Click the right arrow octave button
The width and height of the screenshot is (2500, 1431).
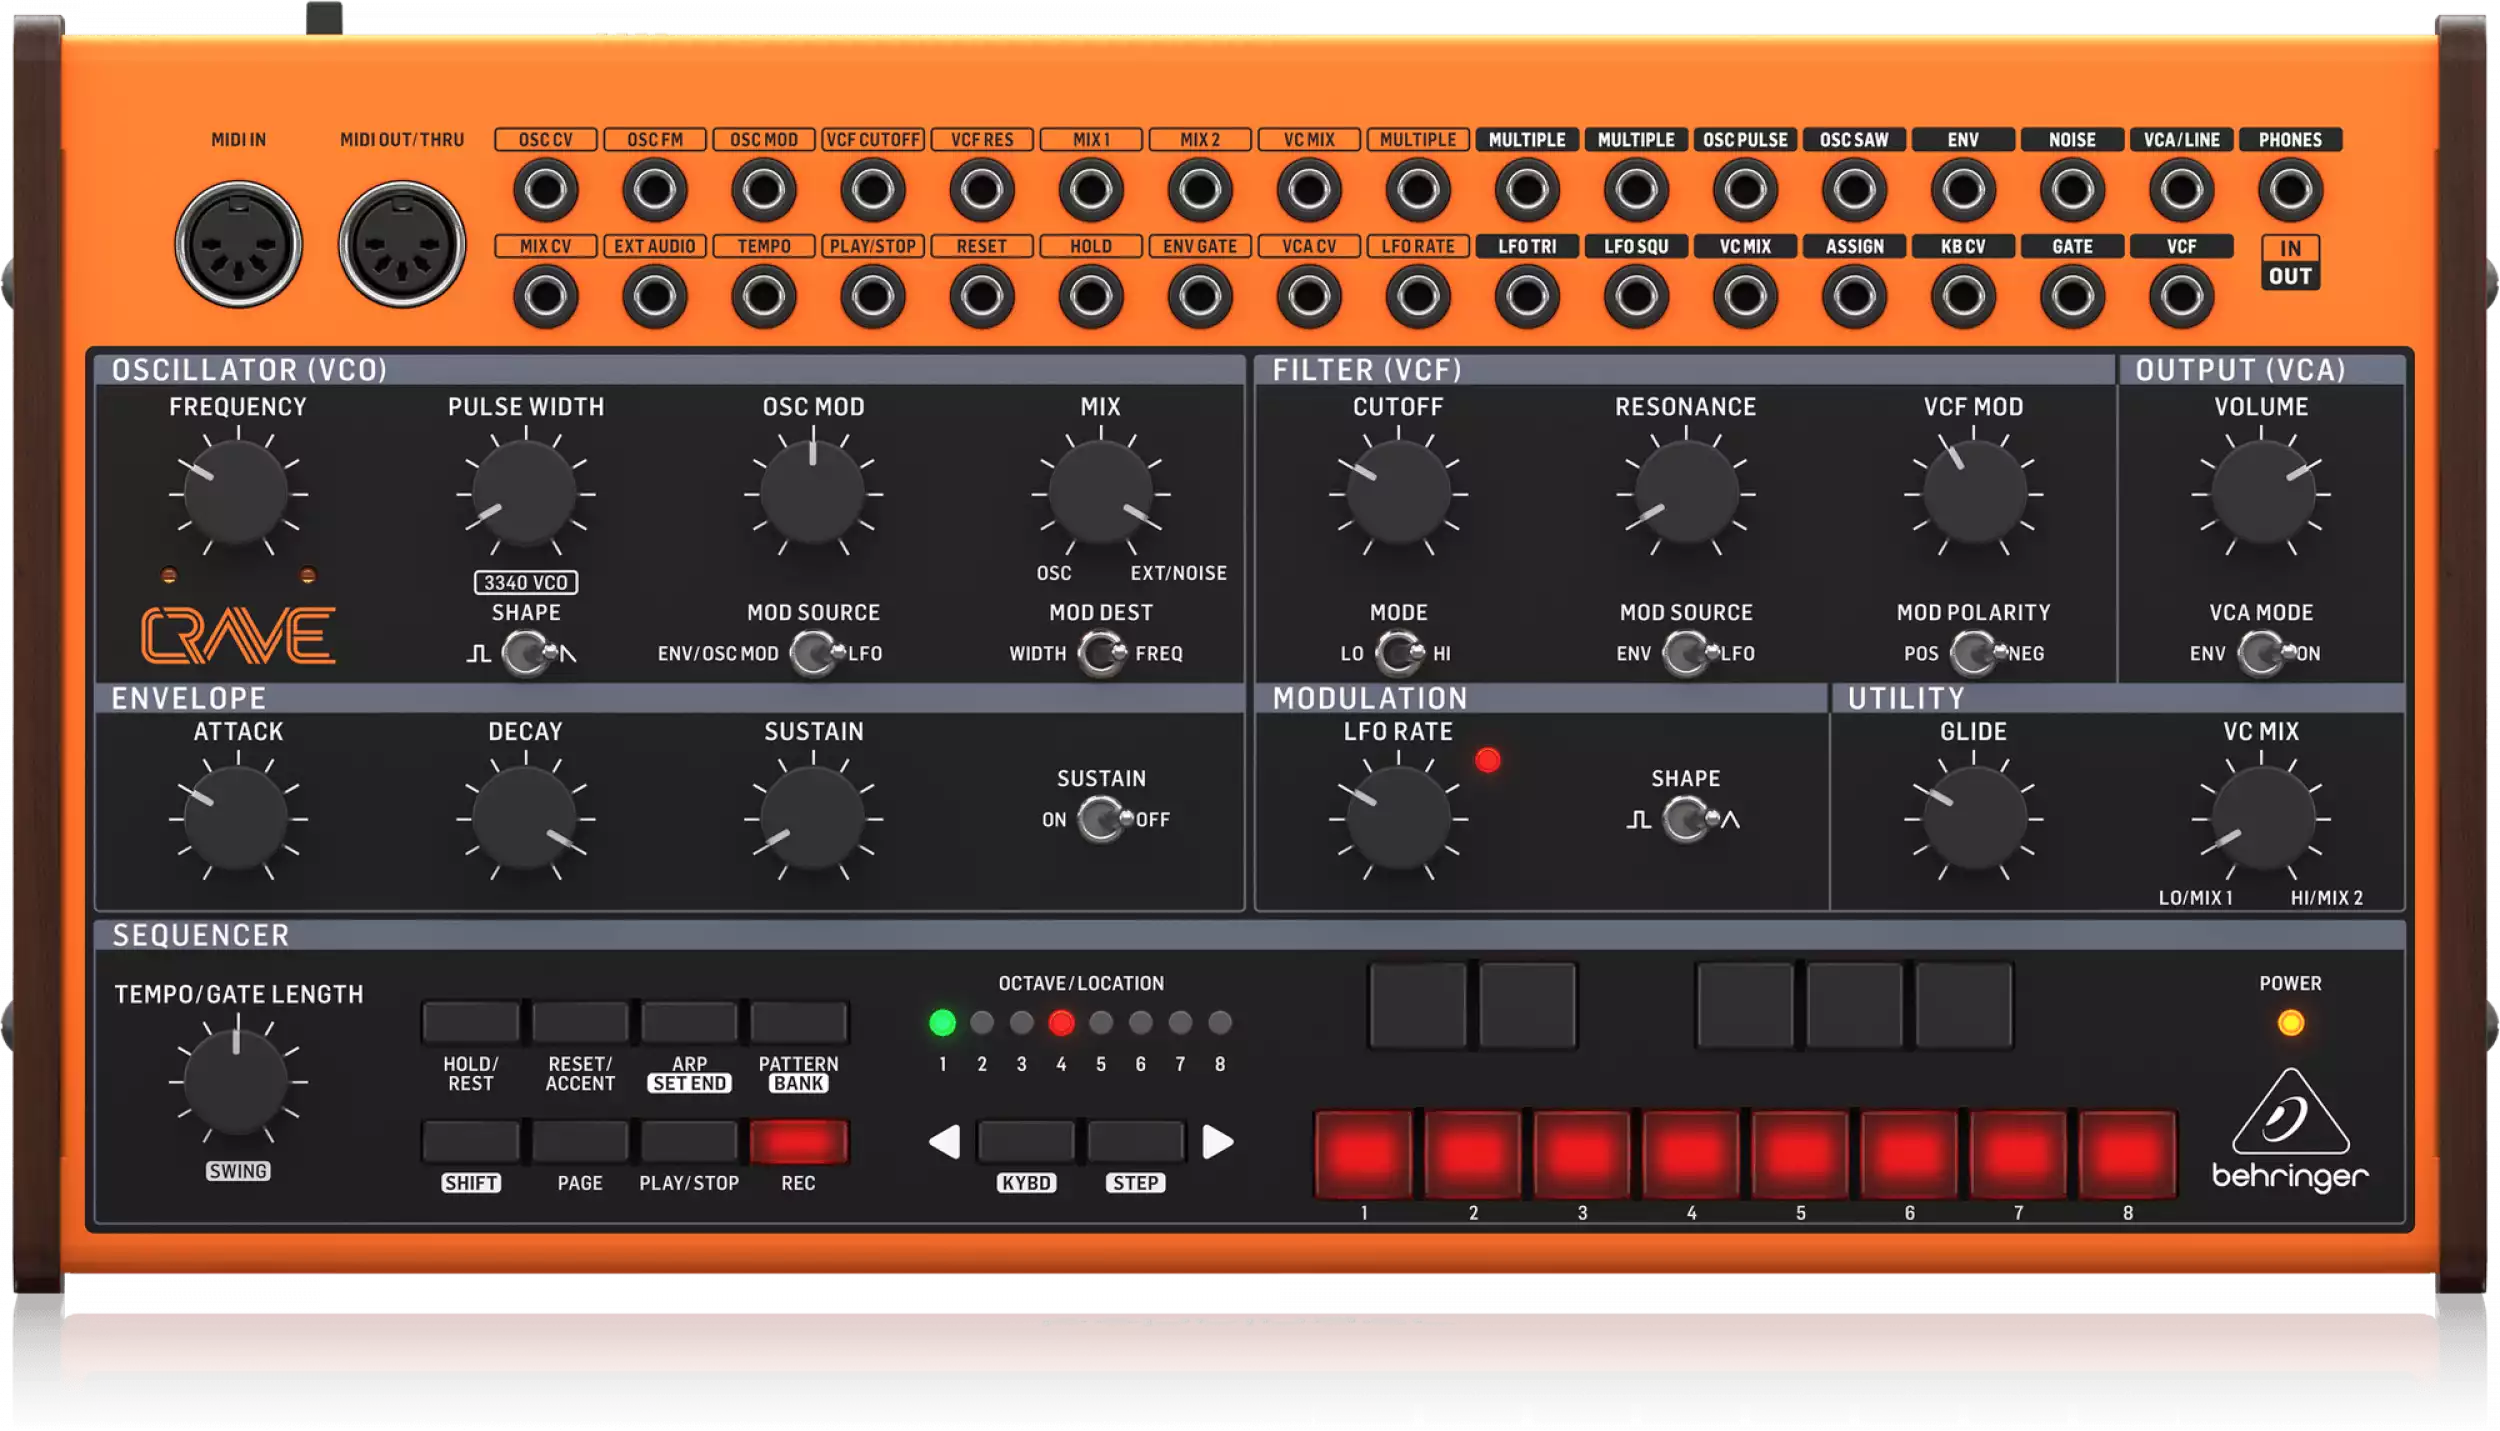pyautogui.click(x=1217, y=1141)
